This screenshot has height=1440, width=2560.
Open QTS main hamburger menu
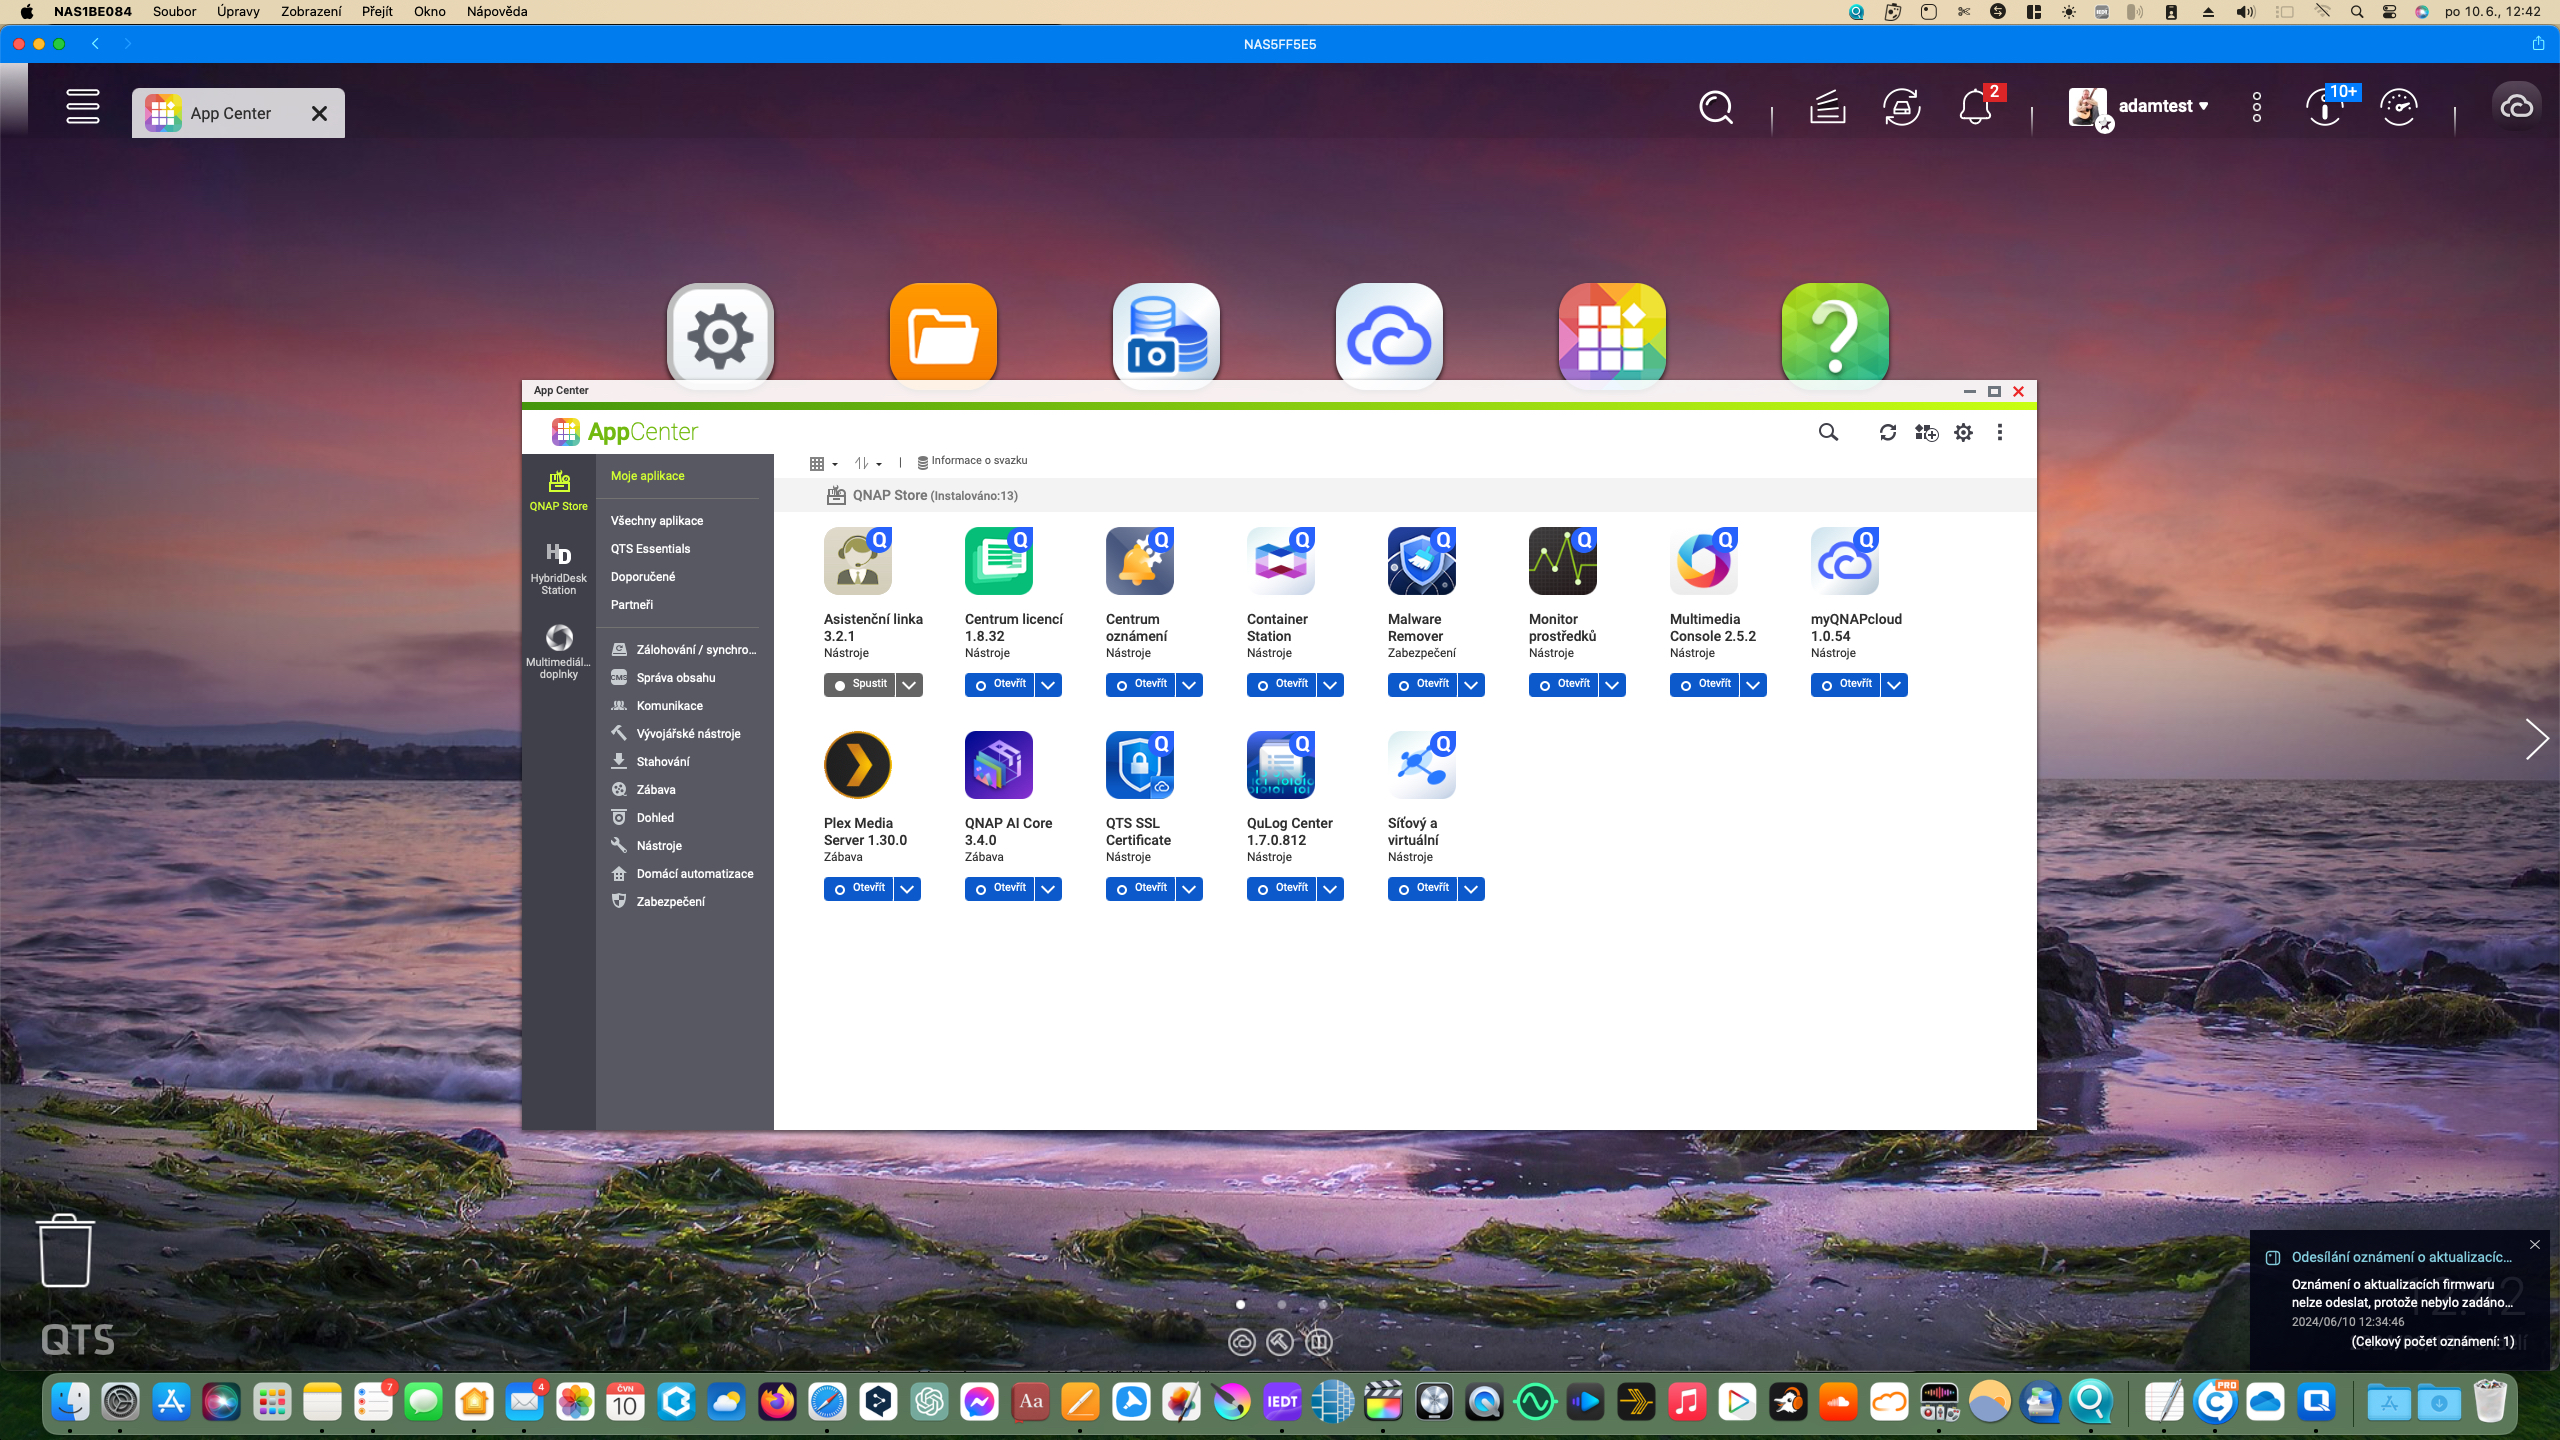(83, 107)
